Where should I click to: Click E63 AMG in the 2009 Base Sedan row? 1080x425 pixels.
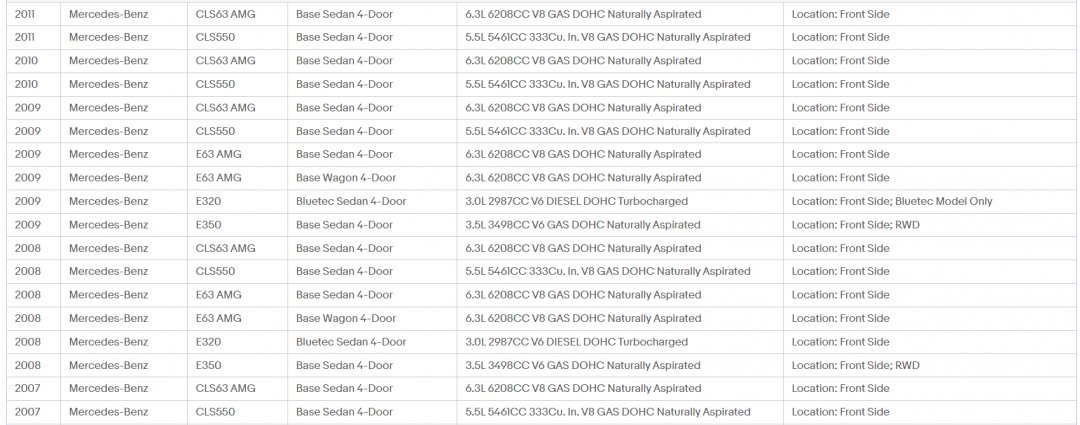coord(218,154)
